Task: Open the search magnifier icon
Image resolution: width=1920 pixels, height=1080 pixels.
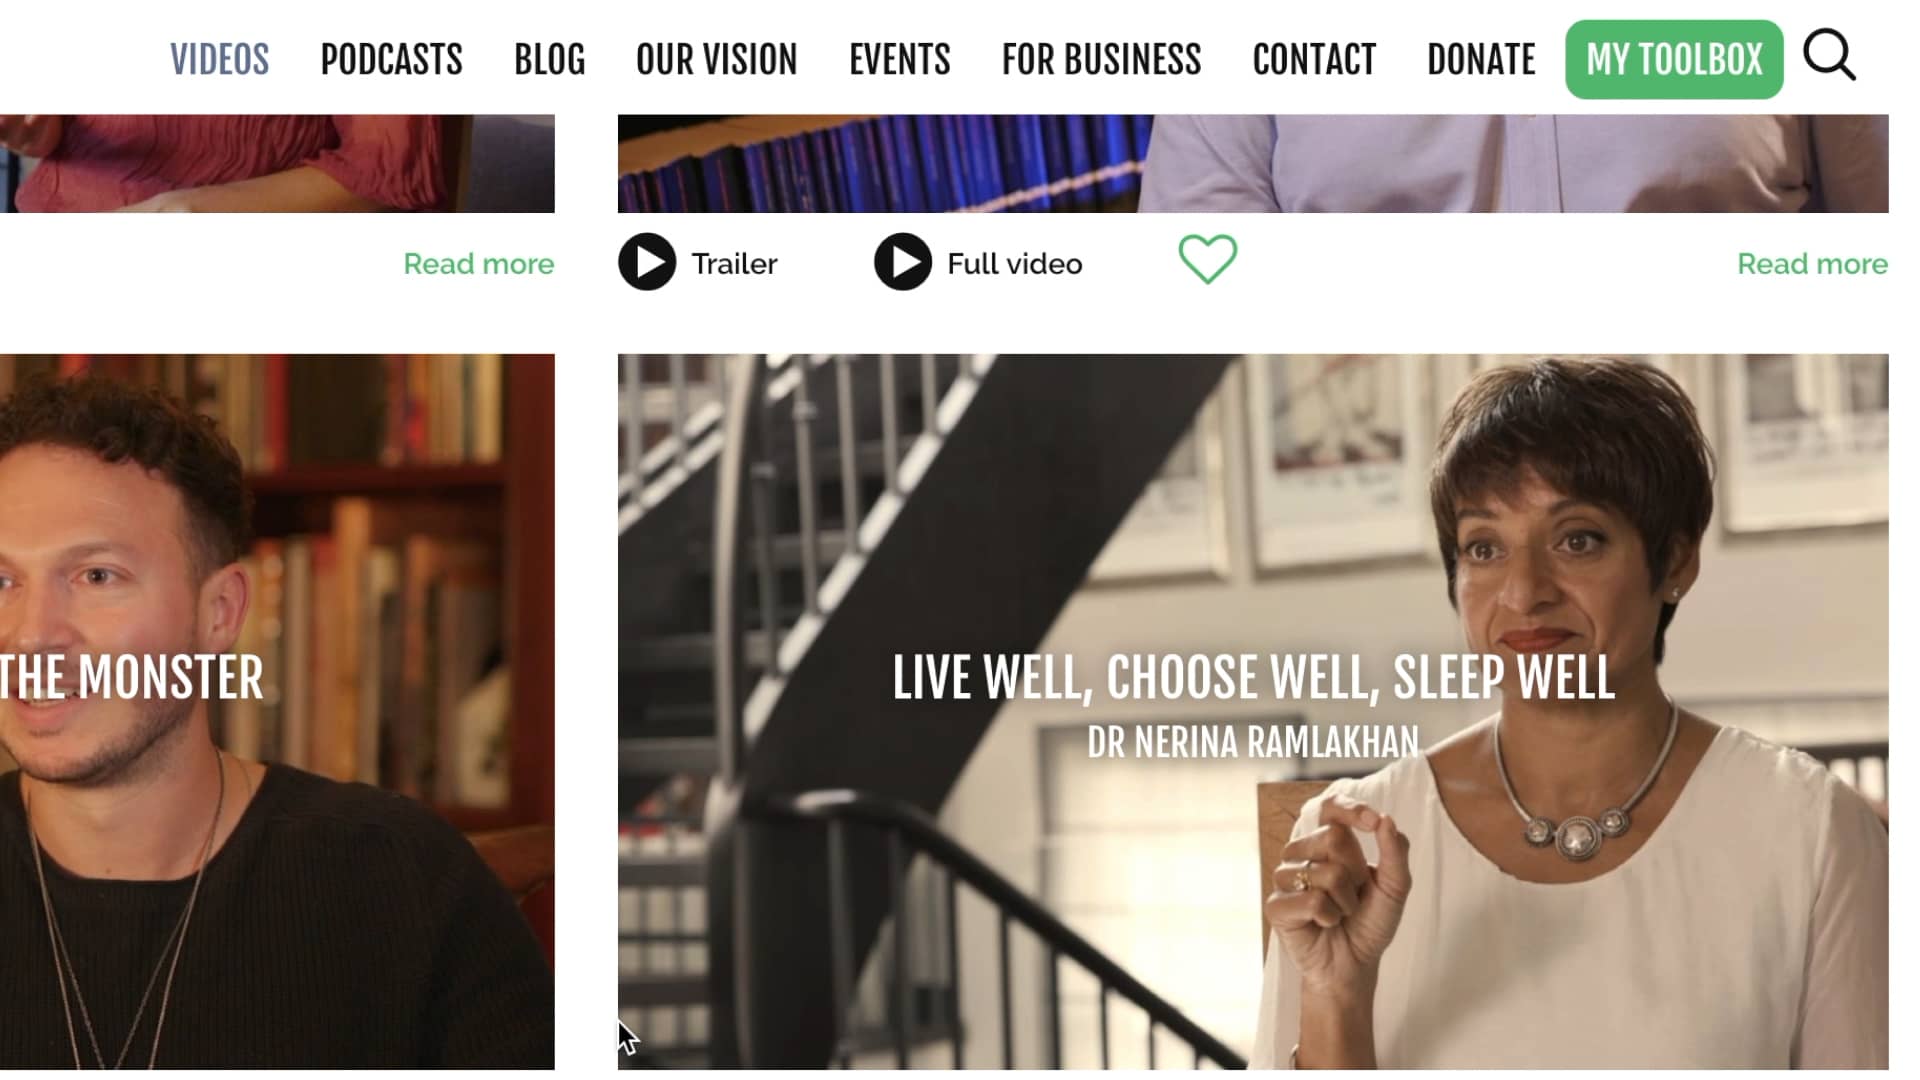Action: pyautogui.click(x=1829, y=56)
